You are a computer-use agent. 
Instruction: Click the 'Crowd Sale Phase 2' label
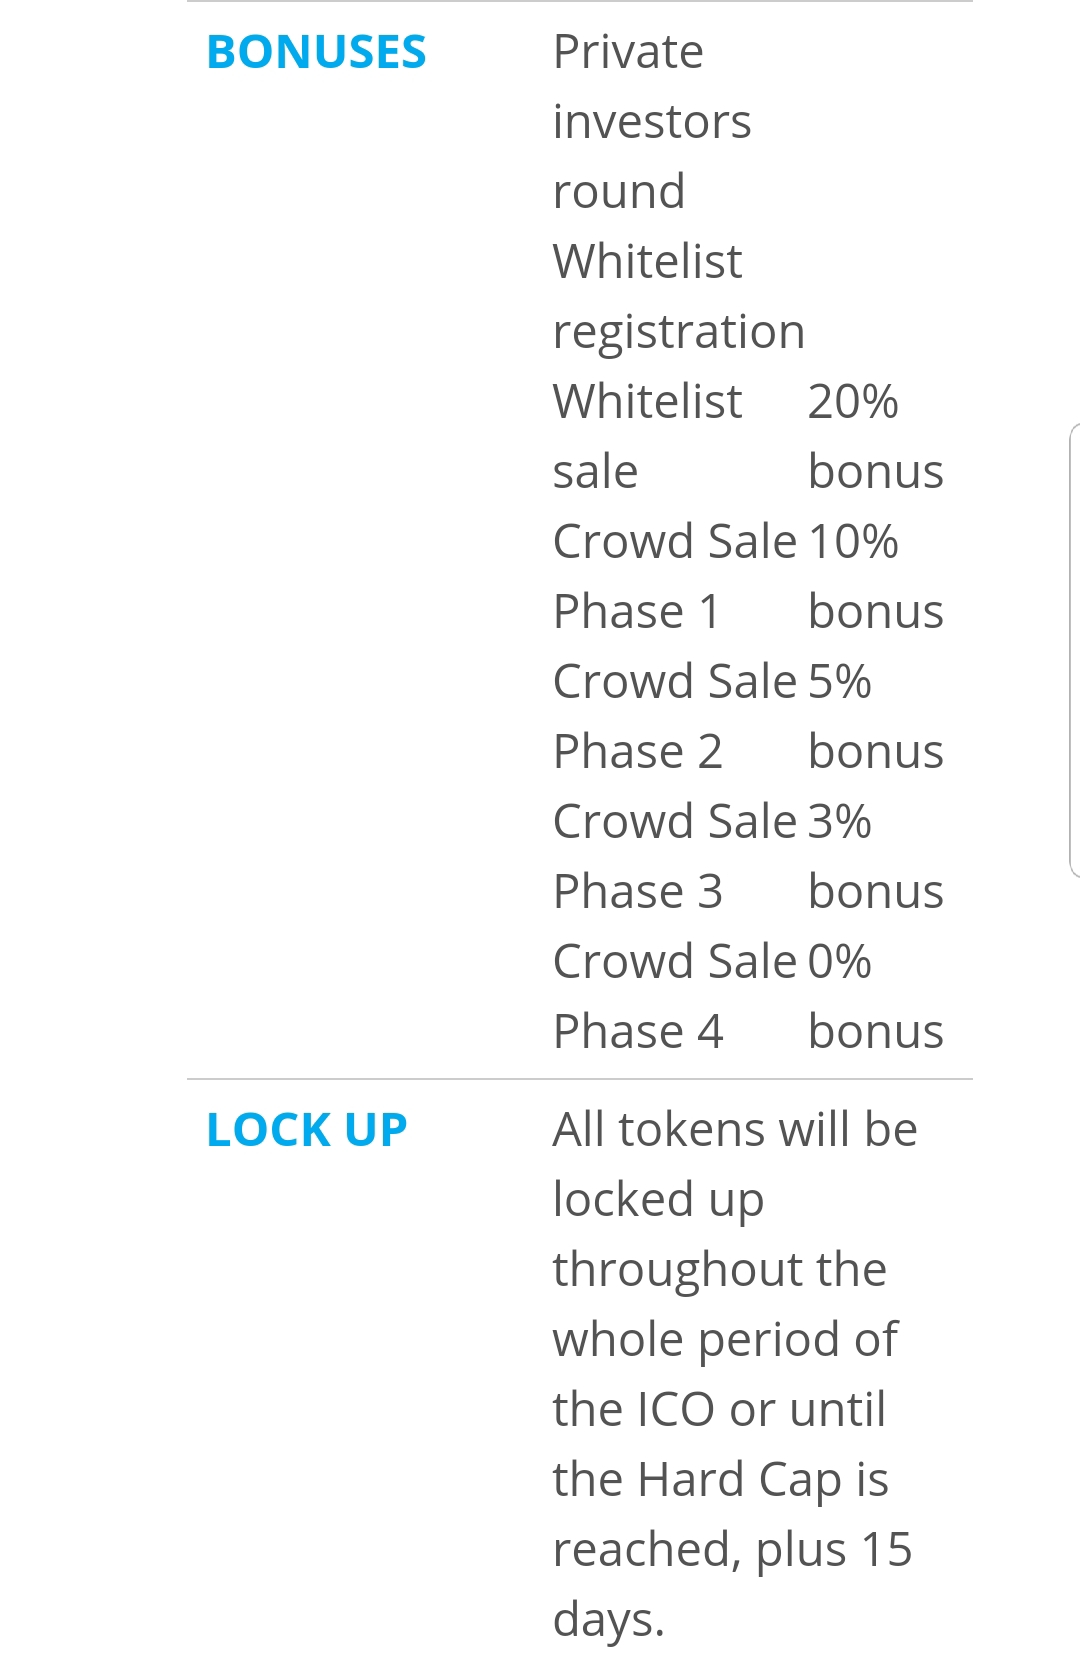click(x=675, y=716)
